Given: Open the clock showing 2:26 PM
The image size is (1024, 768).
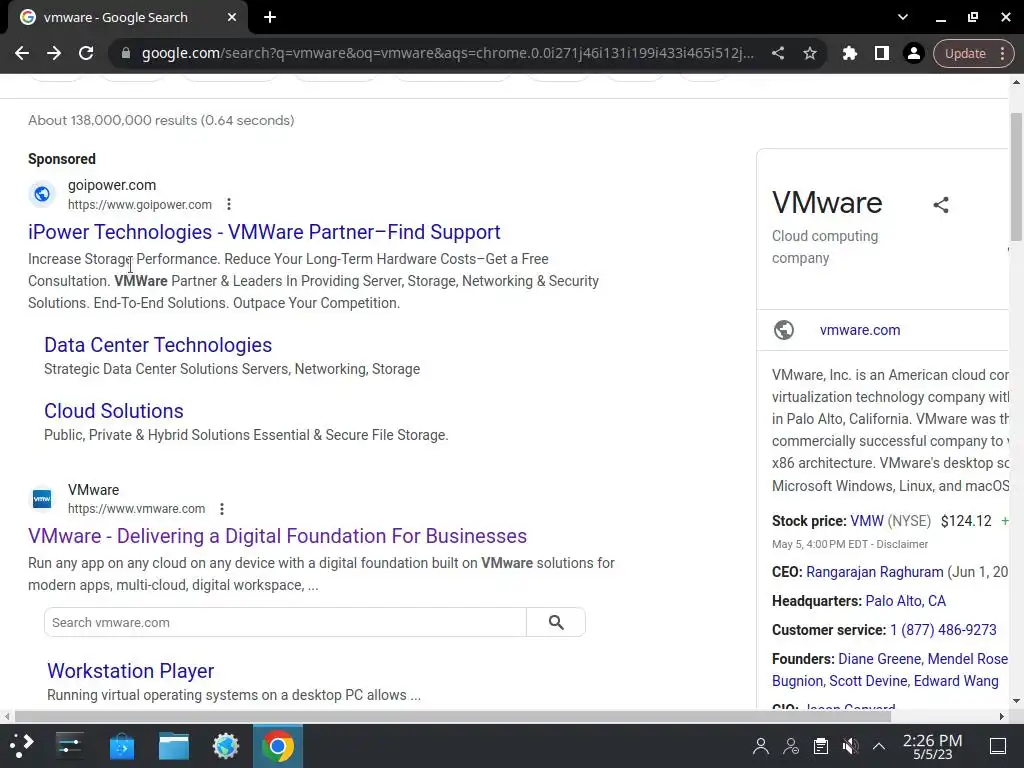Looking at the screenshot, I should [x=933, y=746].
